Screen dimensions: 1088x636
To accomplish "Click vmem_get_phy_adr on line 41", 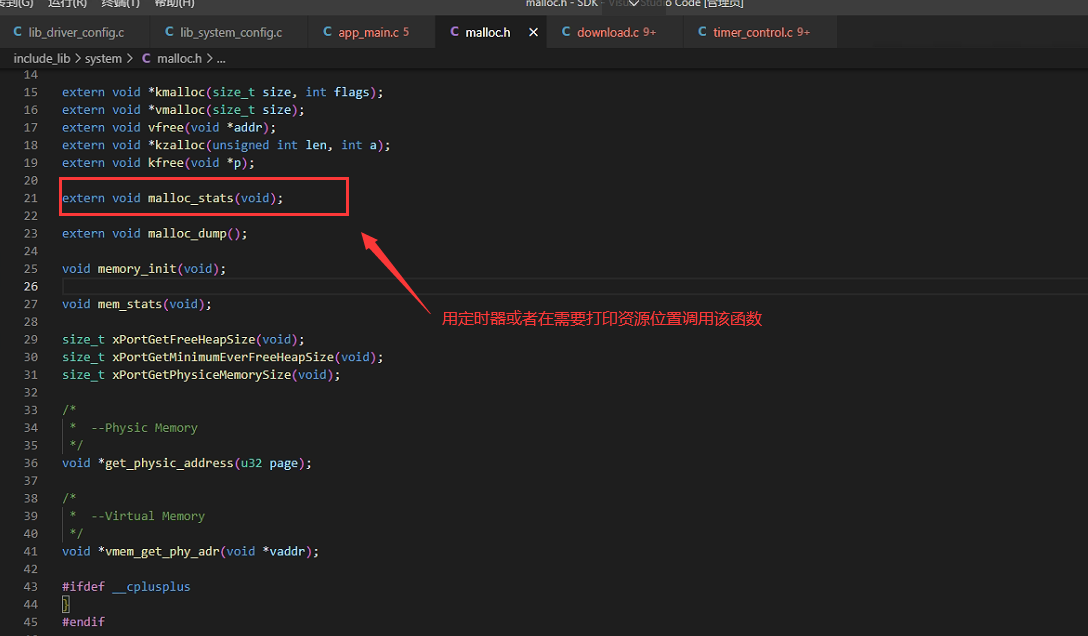I will point(162,551).
